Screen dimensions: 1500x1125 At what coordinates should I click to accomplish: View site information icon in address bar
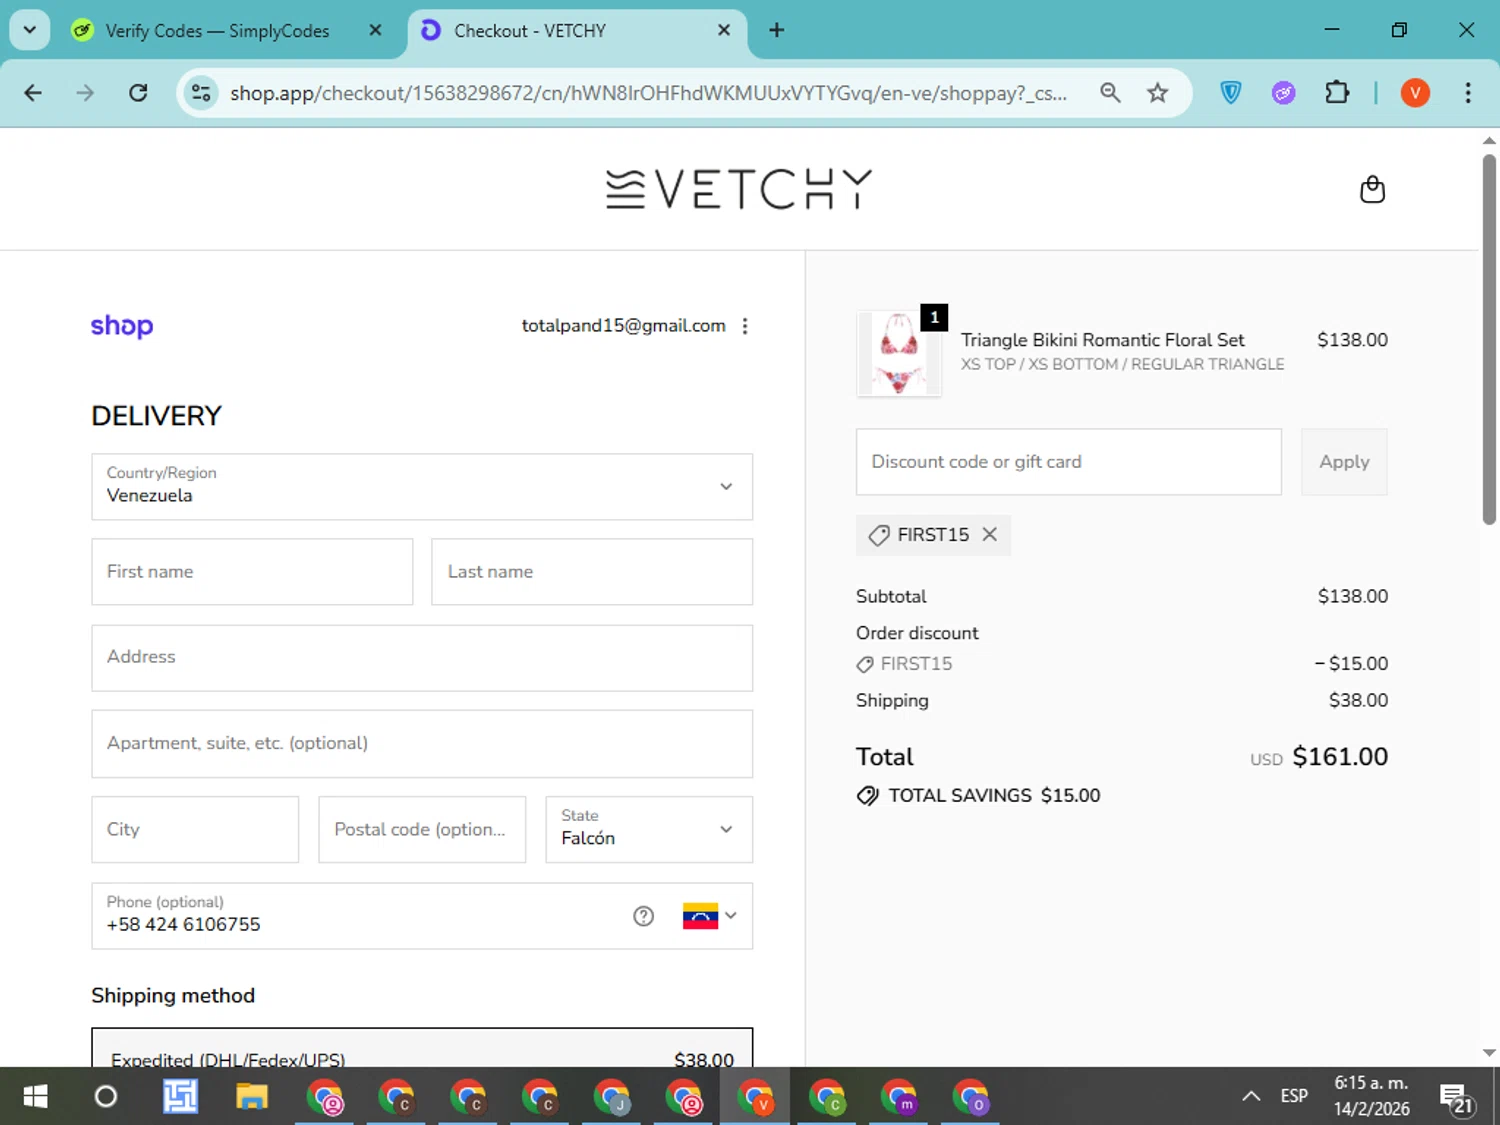click(201, 93)
